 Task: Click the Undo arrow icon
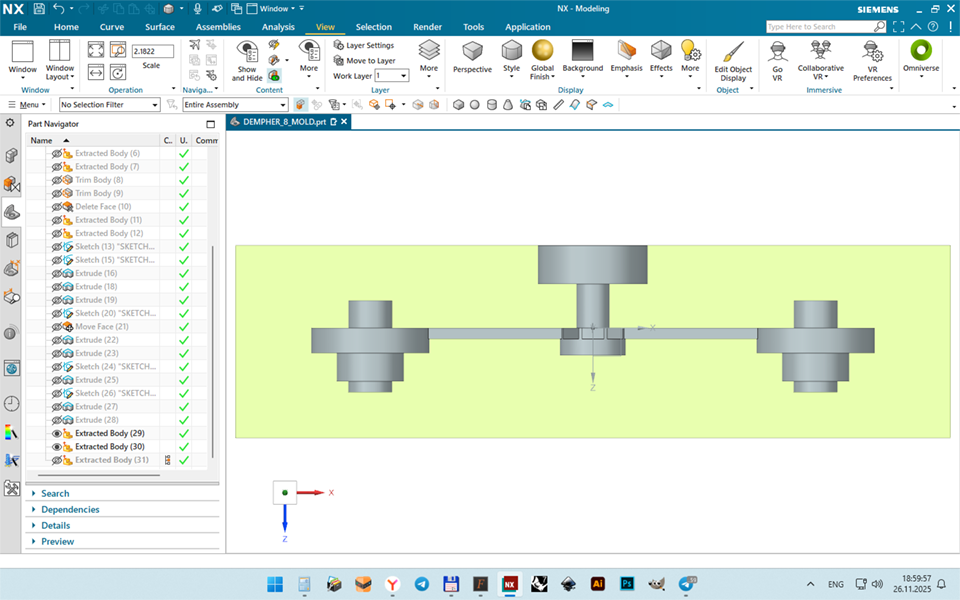pos(59,9)
